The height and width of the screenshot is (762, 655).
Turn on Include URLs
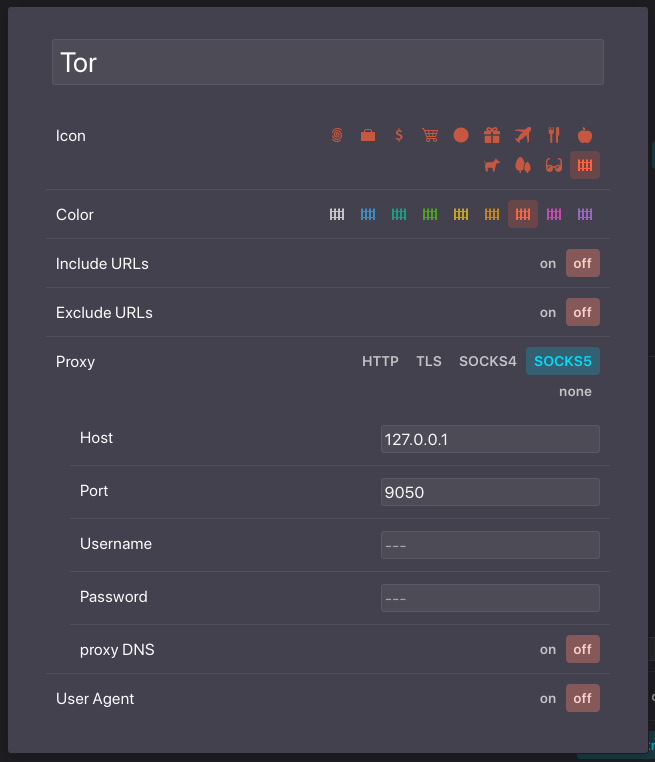[x=548, y=263]
